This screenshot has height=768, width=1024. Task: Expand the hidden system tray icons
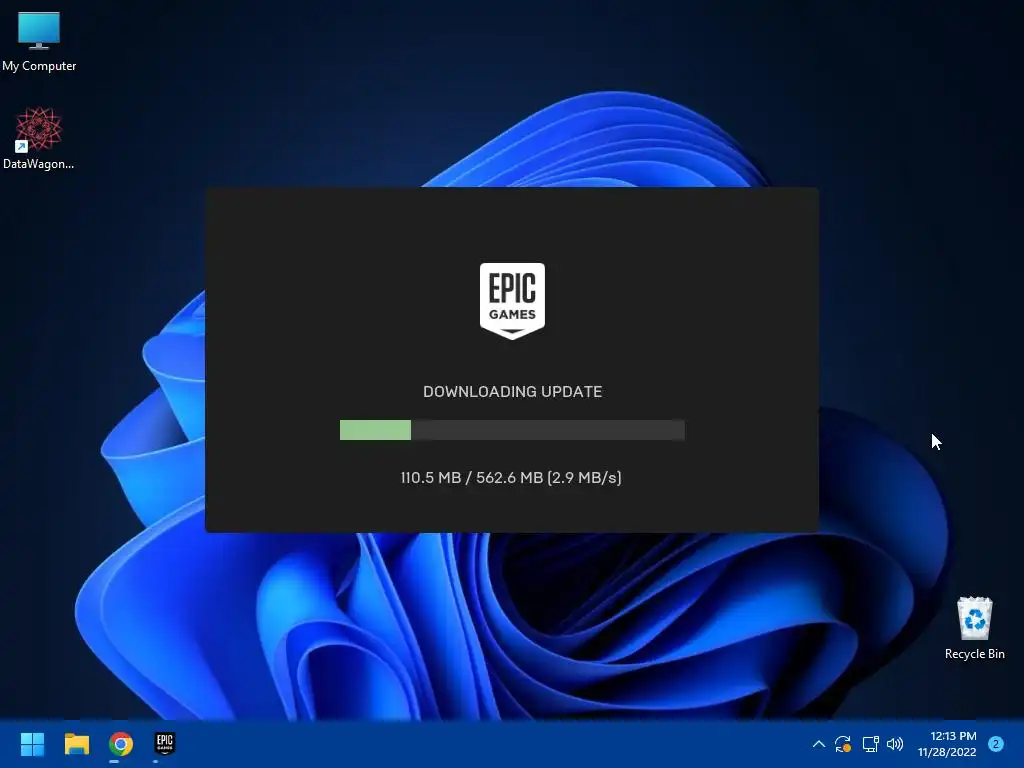coord(818,744)
